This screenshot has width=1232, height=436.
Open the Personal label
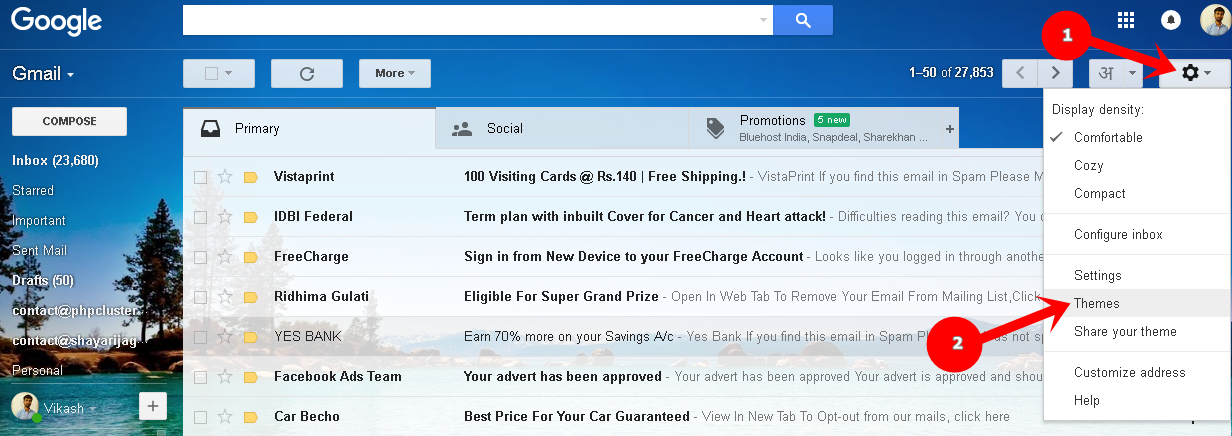click(37, 370)
